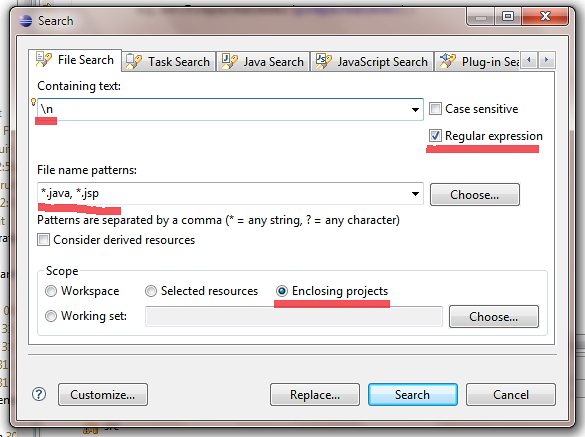Switch to the Task Search tab
This screenshot has height=437, width=585.
(169, 62)
